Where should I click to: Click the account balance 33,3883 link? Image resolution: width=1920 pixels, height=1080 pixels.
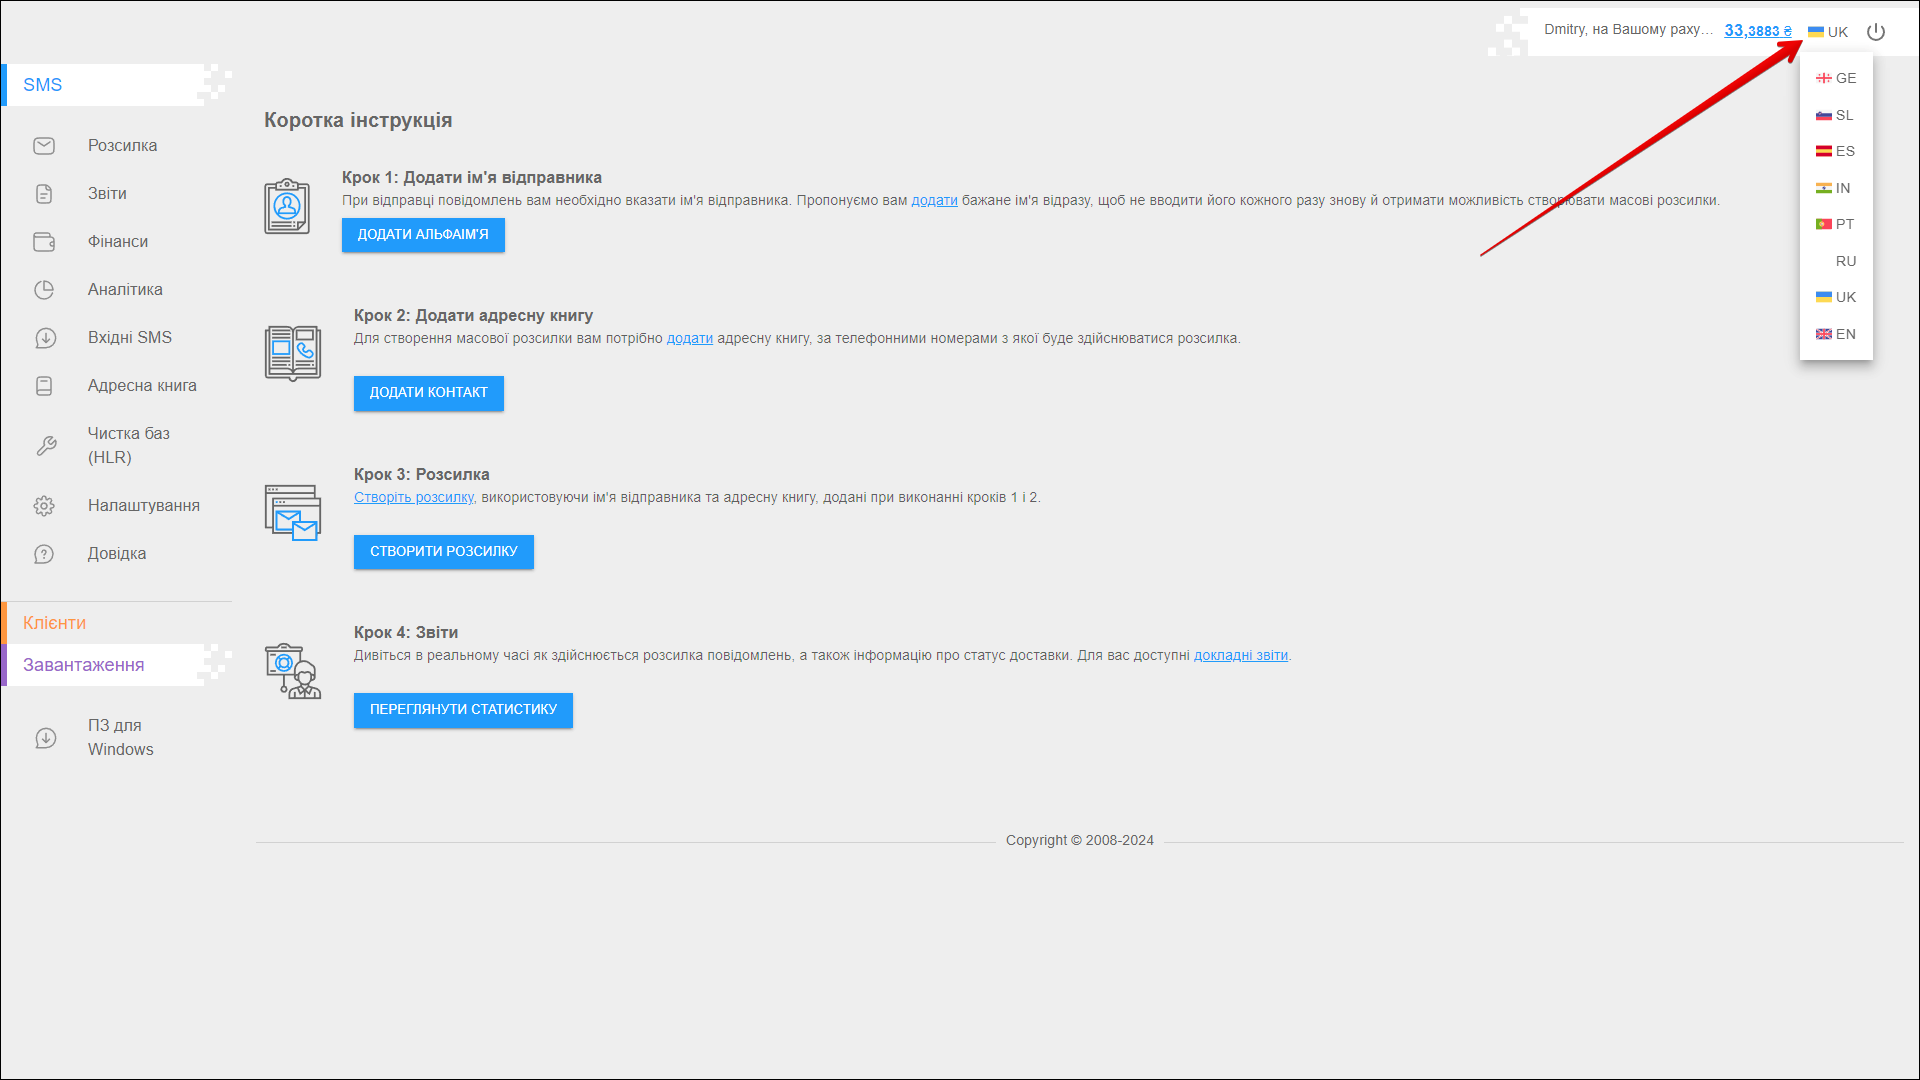tap(1757, 31)
